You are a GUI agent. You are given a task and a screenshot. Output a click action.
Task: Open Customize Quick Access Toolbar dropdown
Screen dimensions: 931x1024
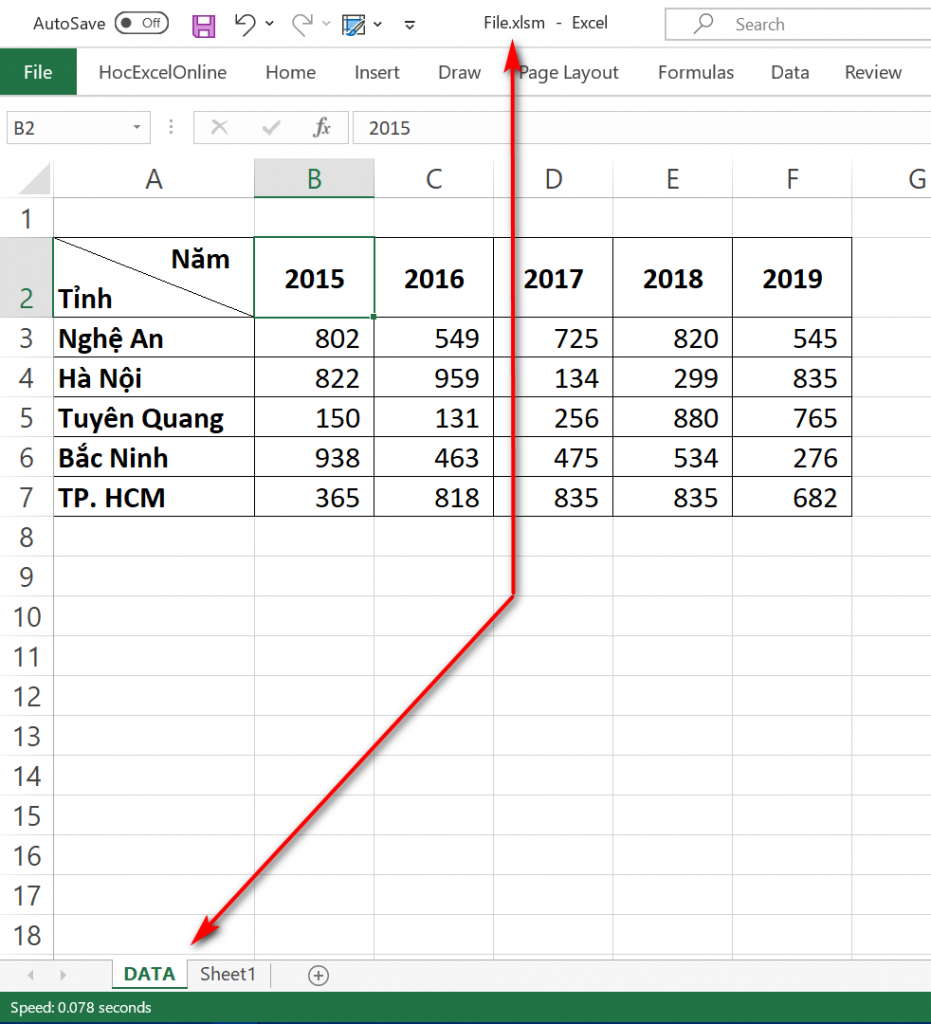pyautogui.click(x=410, y=25)
